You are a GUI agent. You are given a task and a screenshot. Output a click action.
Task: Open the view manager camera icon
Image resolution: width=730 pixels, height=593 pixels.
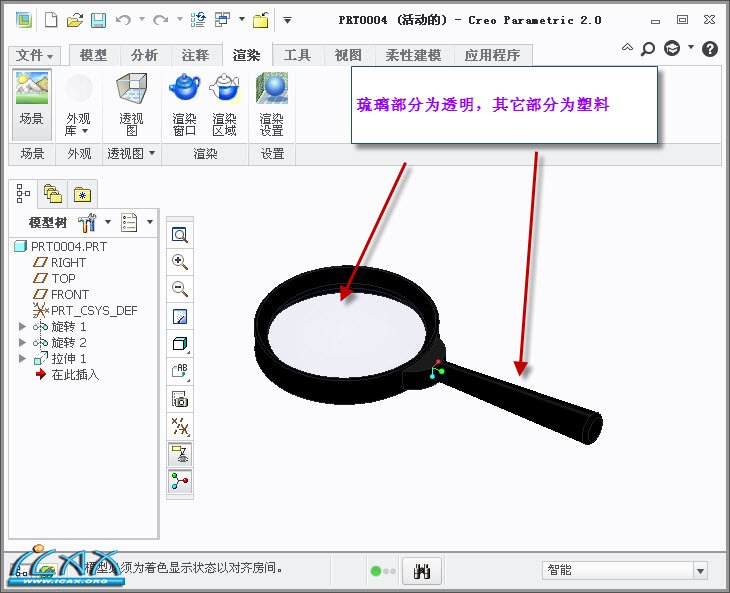pyautogui.click(x=180, y=399)
